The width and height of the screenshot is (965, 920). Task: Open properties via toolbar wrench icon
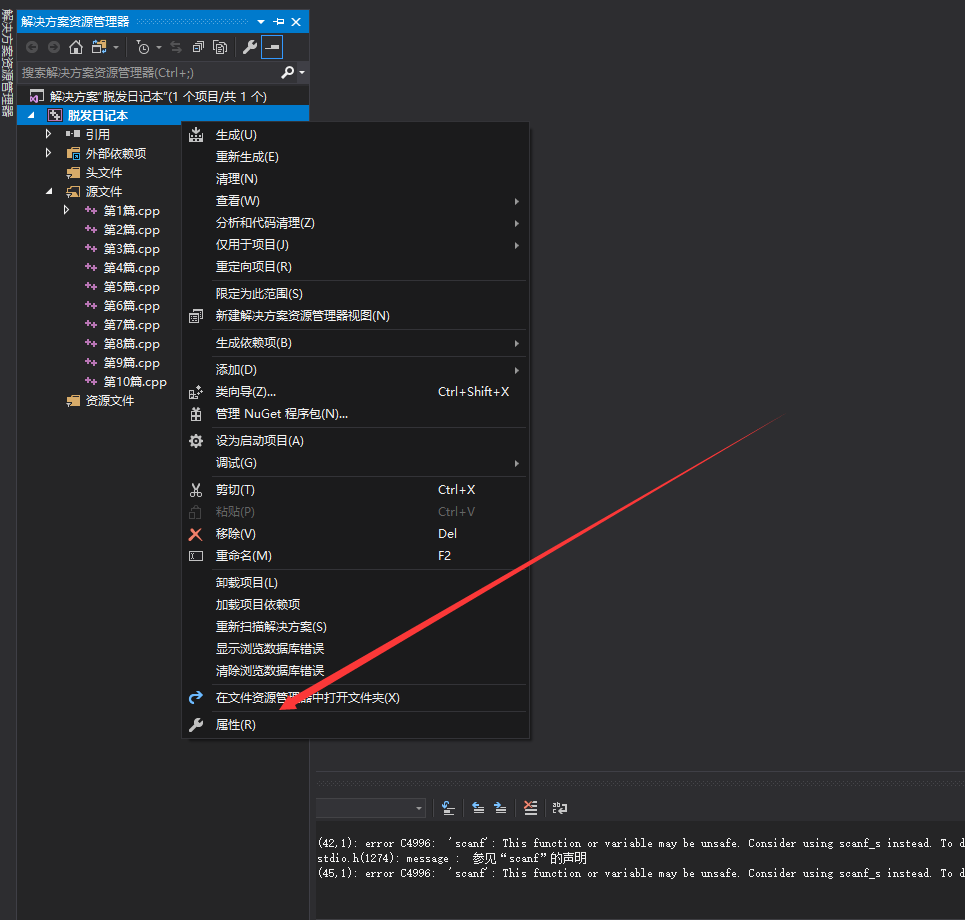pos(250,47)
